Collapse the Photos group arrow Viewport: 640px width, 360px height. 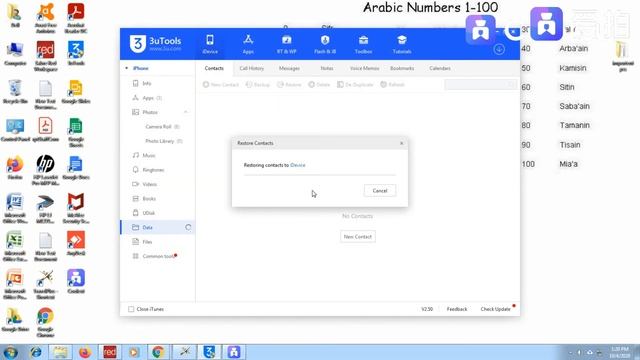pyautogui.click(x=186, y=112)
